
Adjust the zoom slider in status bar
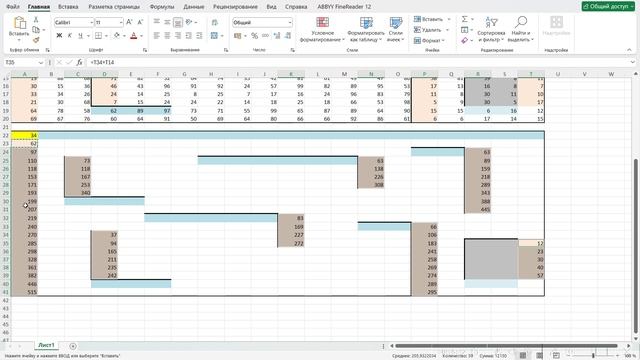(x=593, y=356)
